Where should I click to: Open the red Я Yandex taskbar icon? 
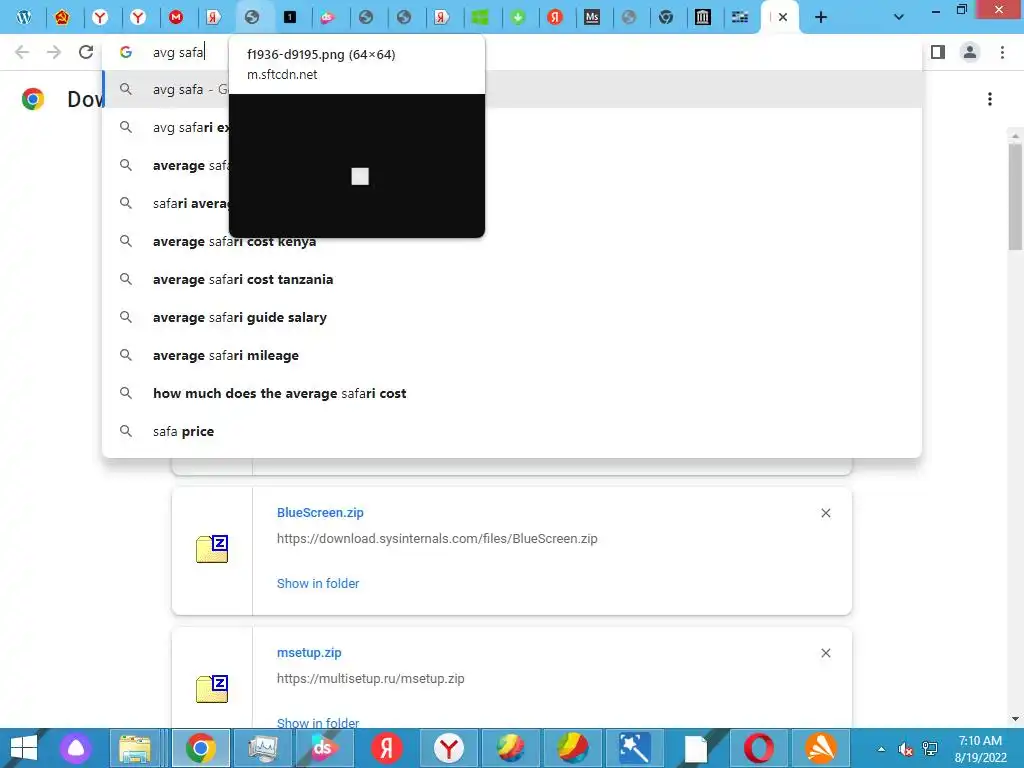(387, 748)
